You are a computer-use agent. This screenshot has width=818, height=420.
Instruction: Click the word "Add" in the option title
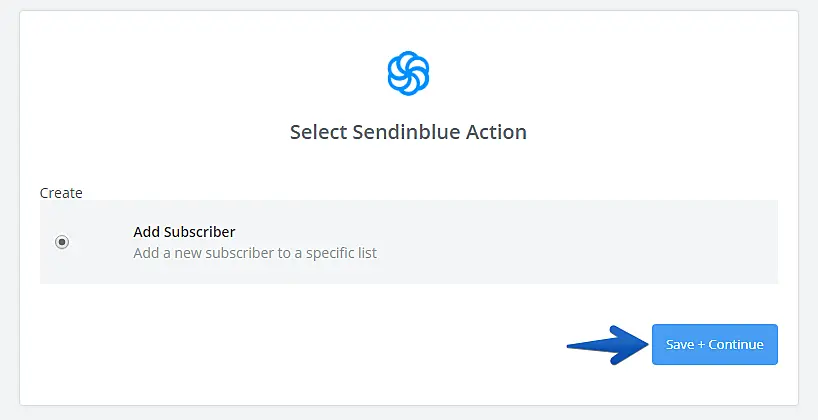click(146, 232)
